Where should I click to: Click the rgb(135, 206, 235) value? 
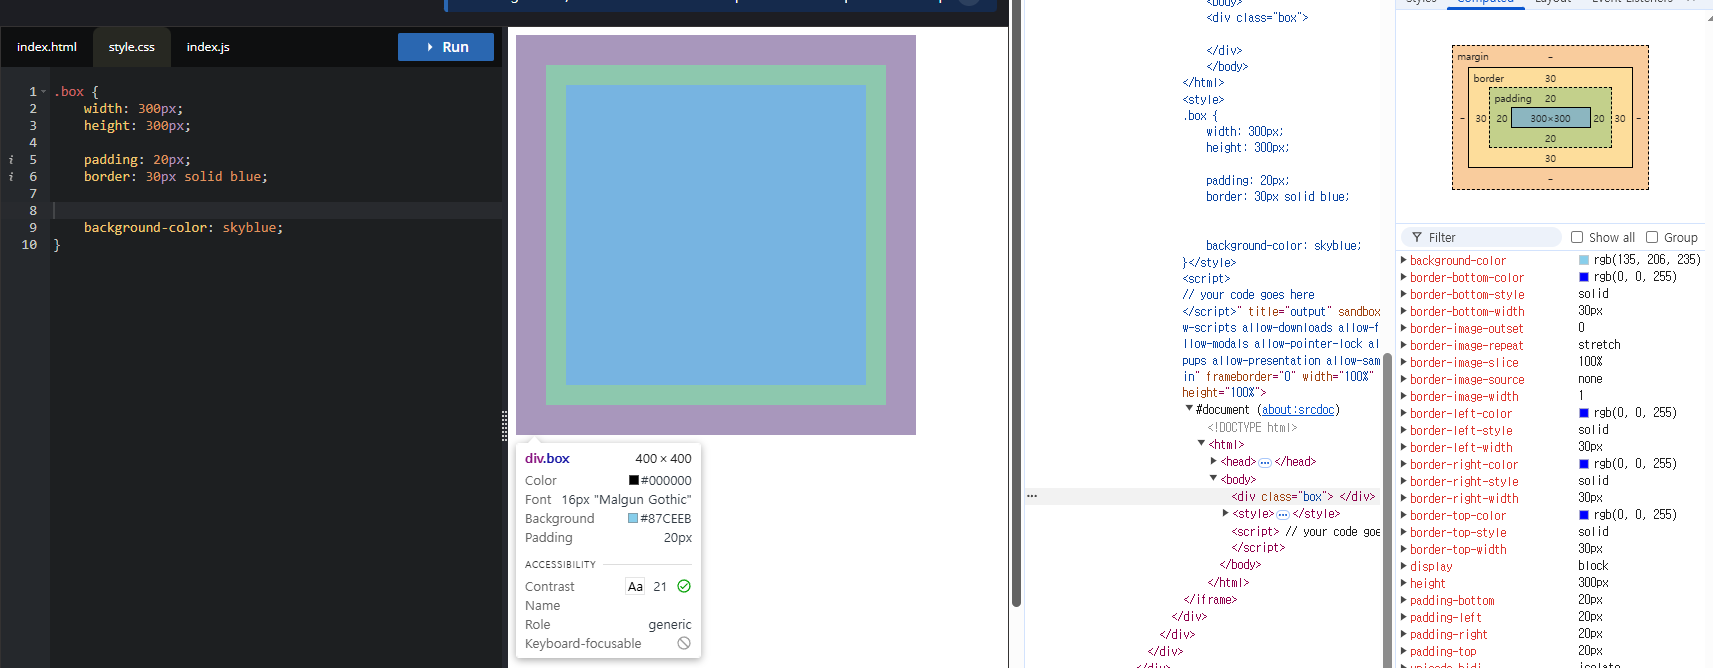[x=1647, y=260]
